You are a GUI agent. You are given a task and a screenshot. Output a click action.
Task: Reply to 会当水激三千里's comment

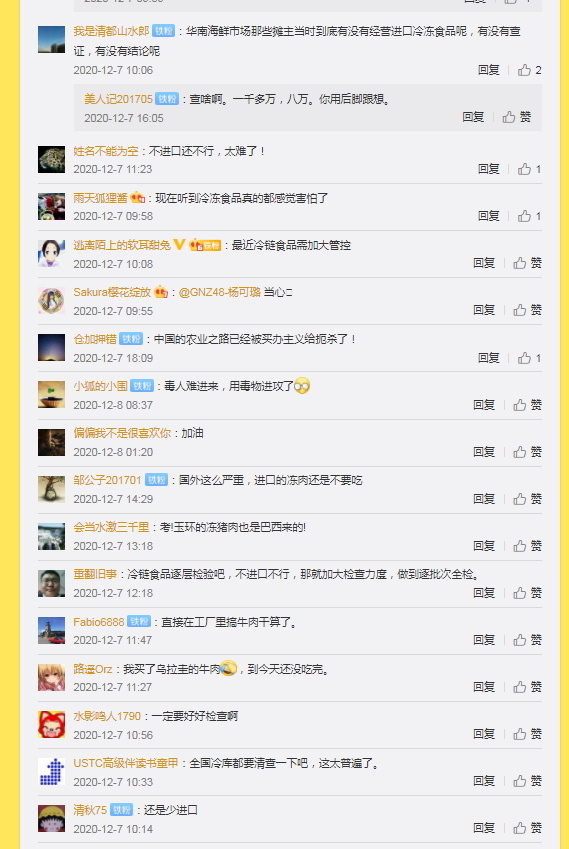[483, 546]
